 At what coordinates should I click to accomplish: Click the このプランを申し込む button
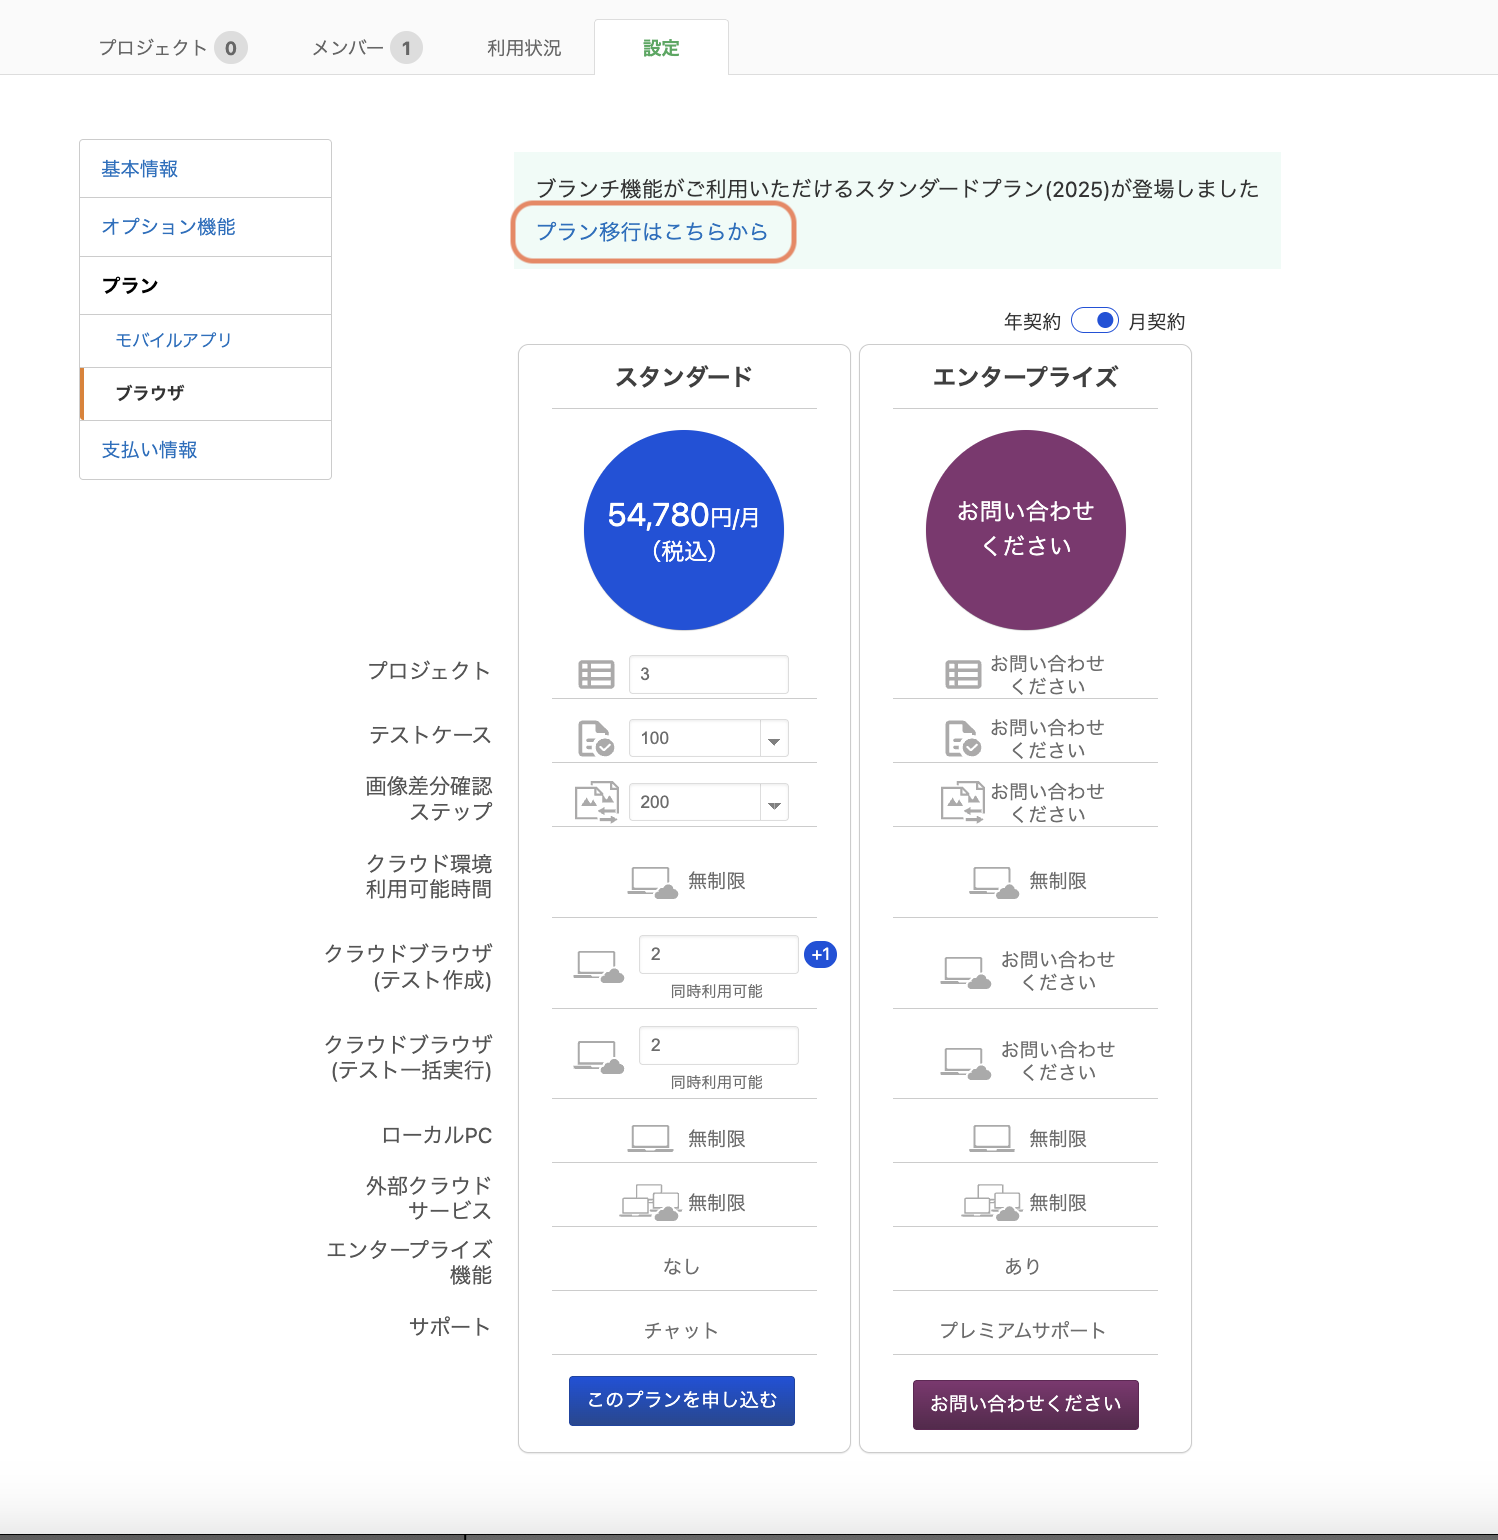682,1401
